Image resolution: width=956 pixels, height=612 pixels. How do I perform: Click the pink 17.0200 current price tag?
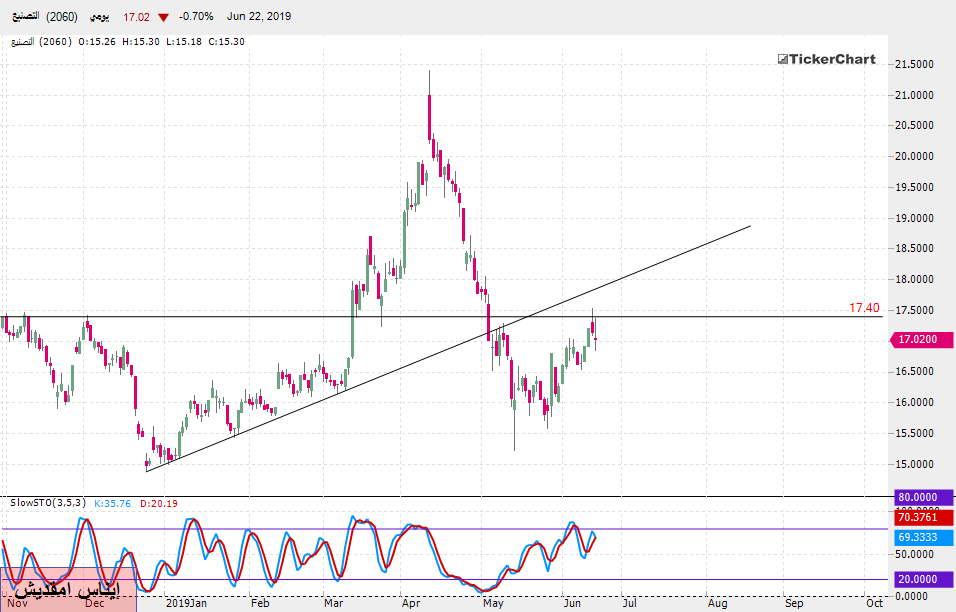tap(919, 340)
